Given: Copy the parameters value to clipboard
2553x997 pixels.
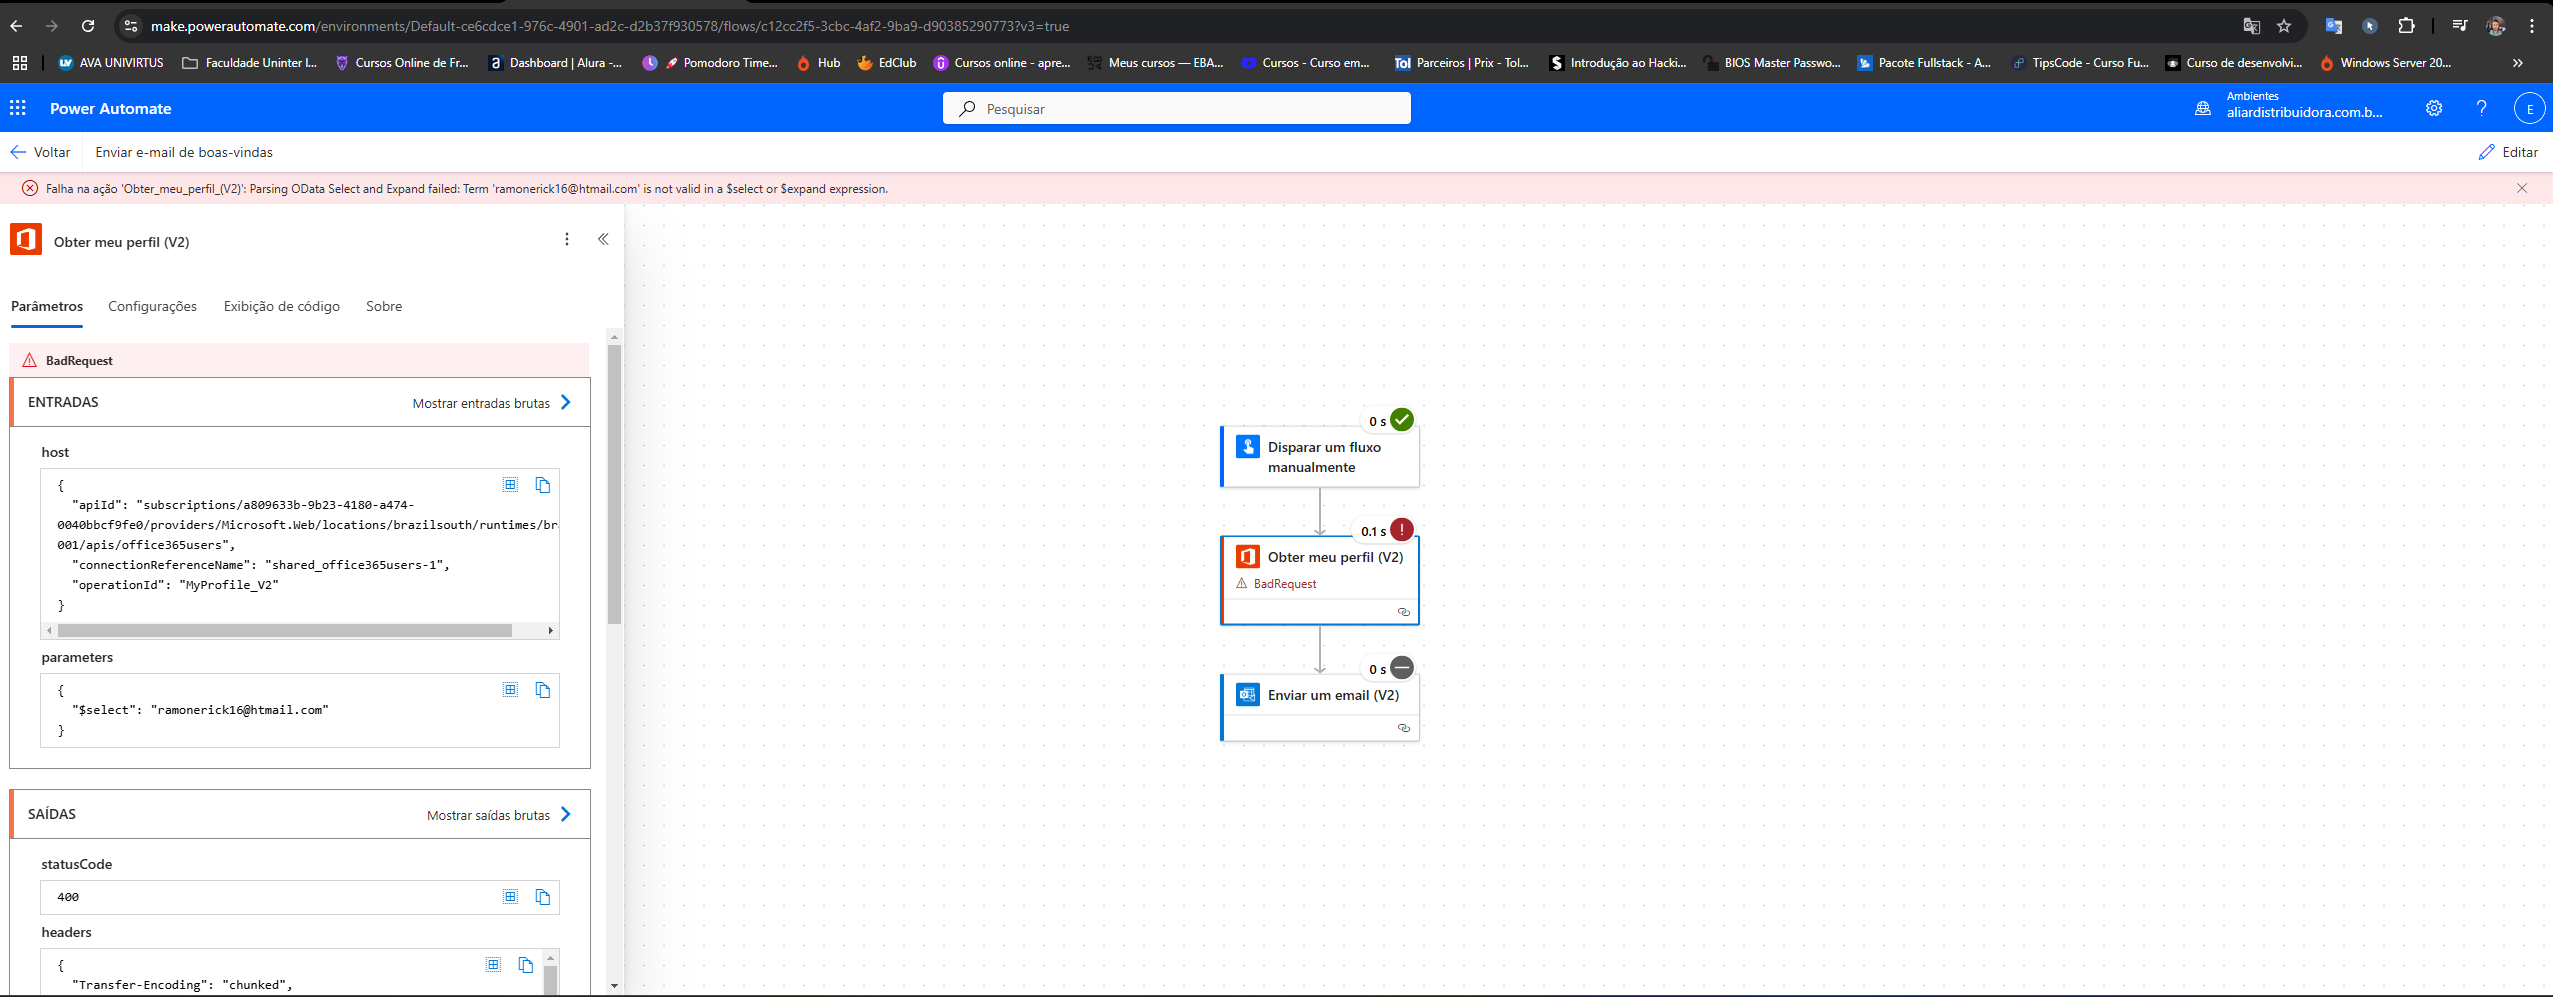Looking at the screenshot, I should (543, 690).
